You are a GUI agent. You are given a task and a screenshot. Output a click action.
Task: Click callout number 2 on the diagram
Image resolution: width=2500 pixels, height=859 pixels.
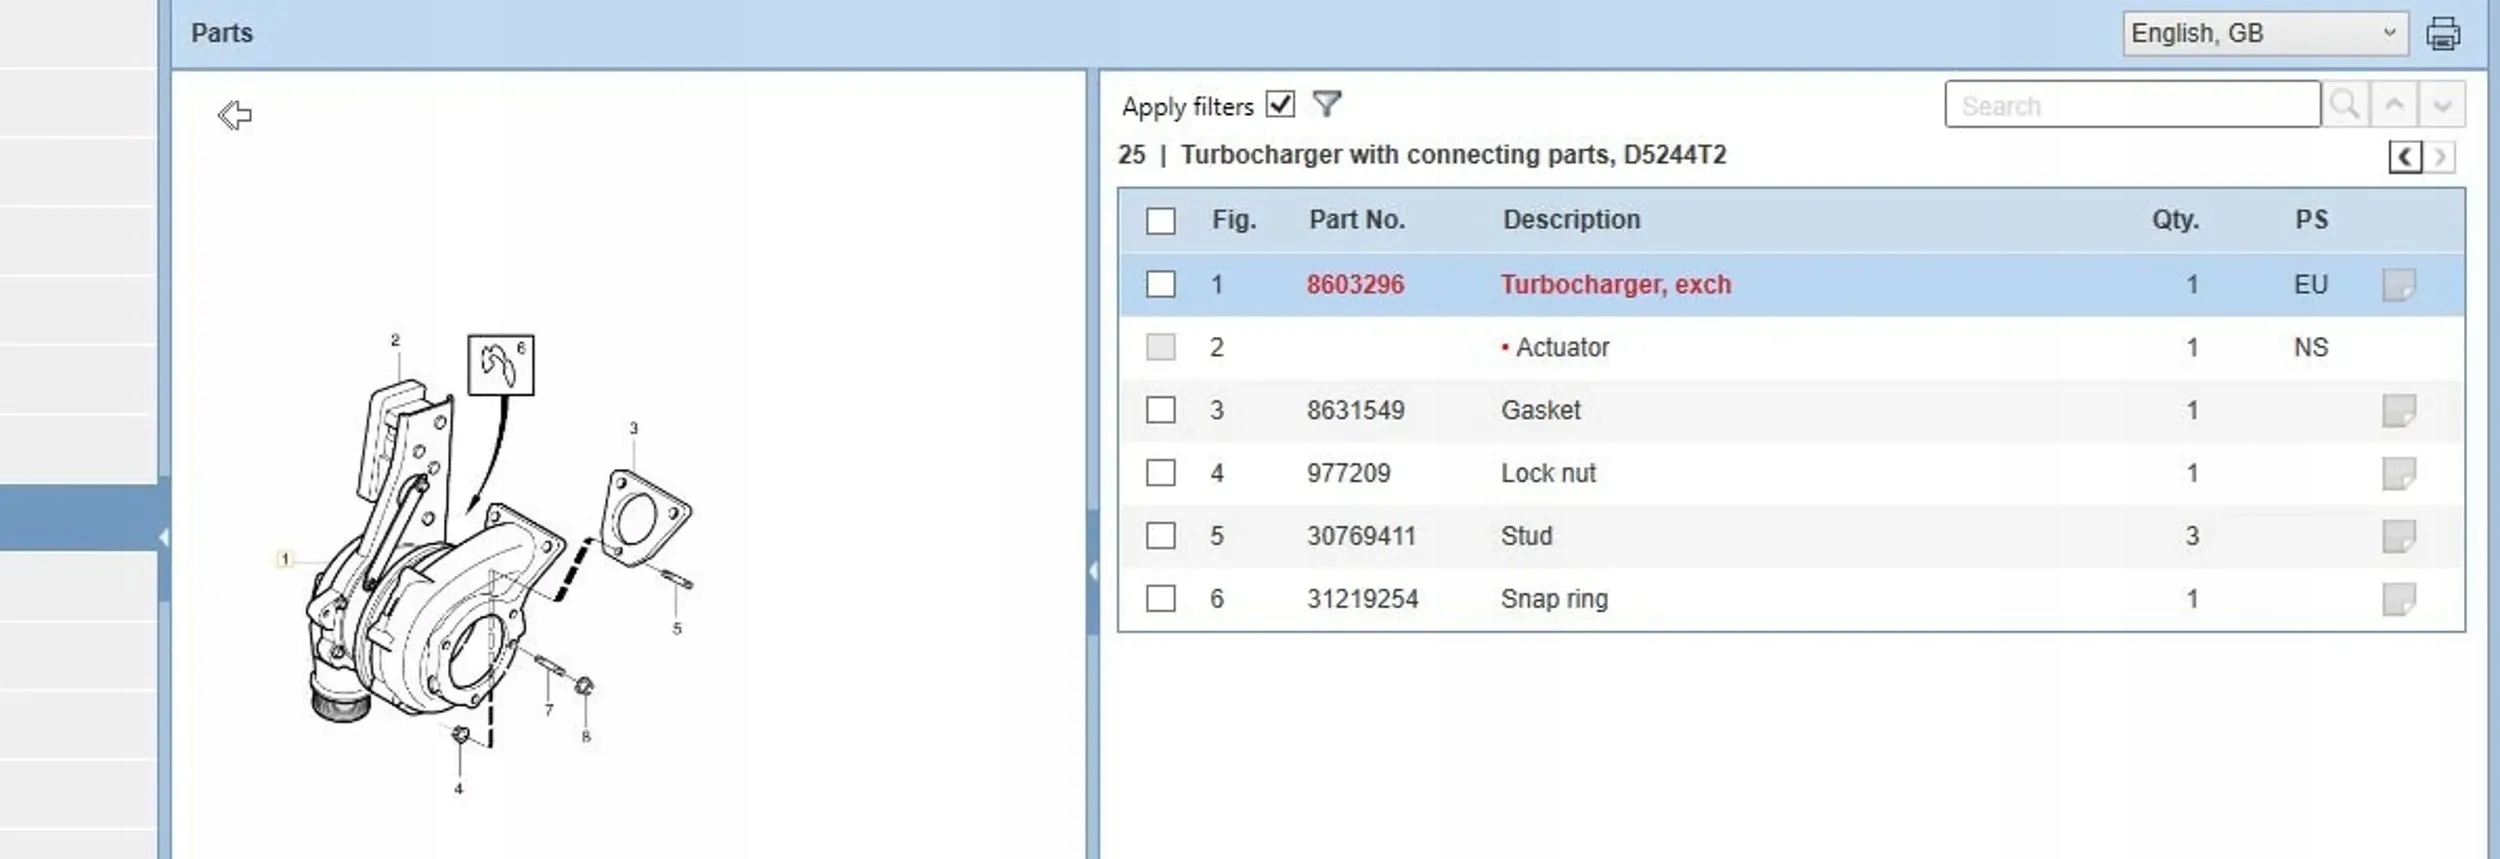coord(395,340)
